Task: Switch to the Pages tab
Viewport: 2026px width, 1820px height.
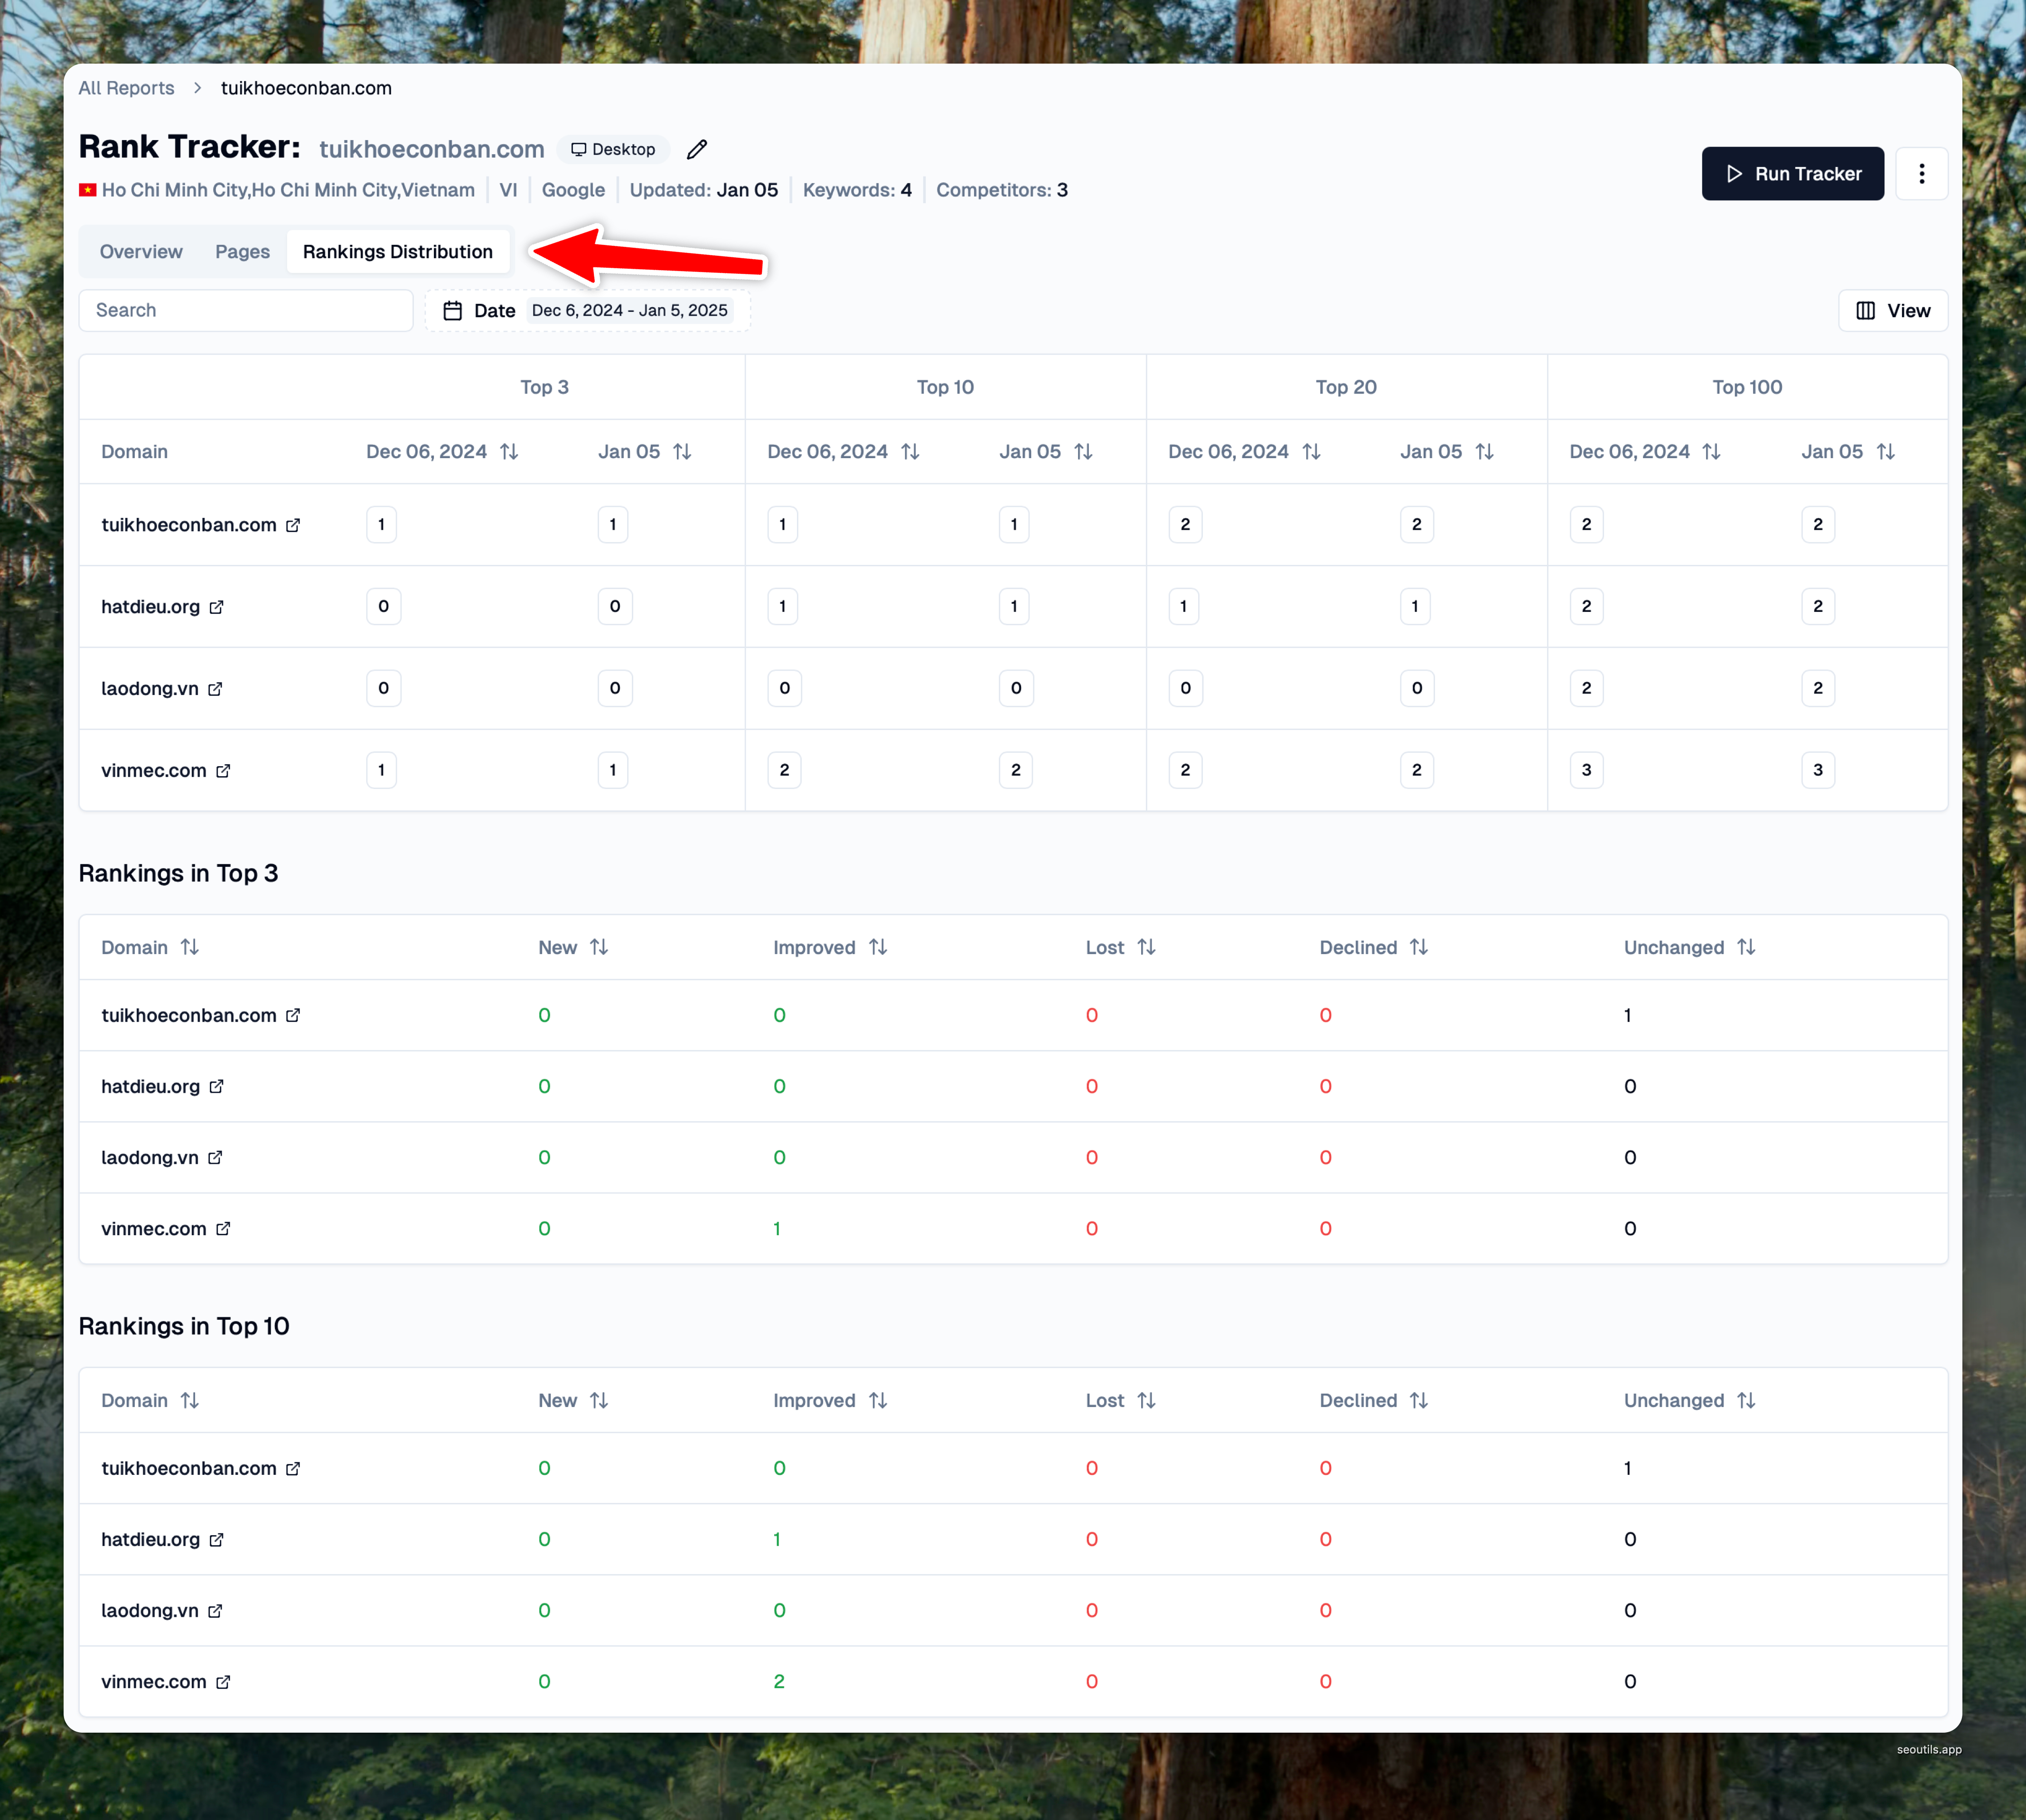Action: 242,252
